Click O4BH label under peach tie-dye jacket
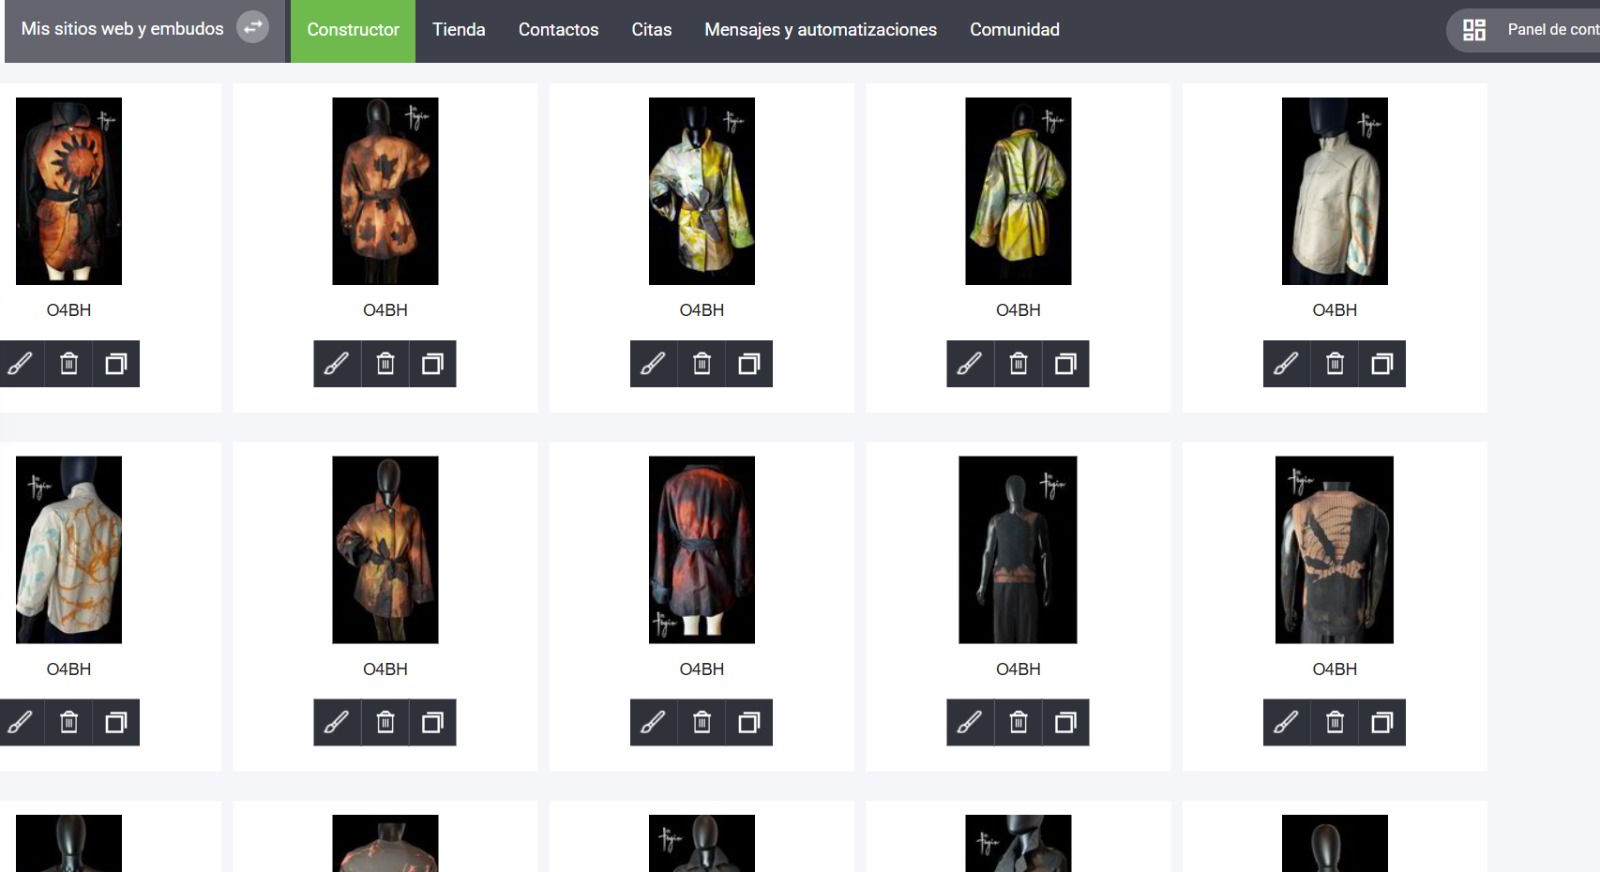 1335,669
